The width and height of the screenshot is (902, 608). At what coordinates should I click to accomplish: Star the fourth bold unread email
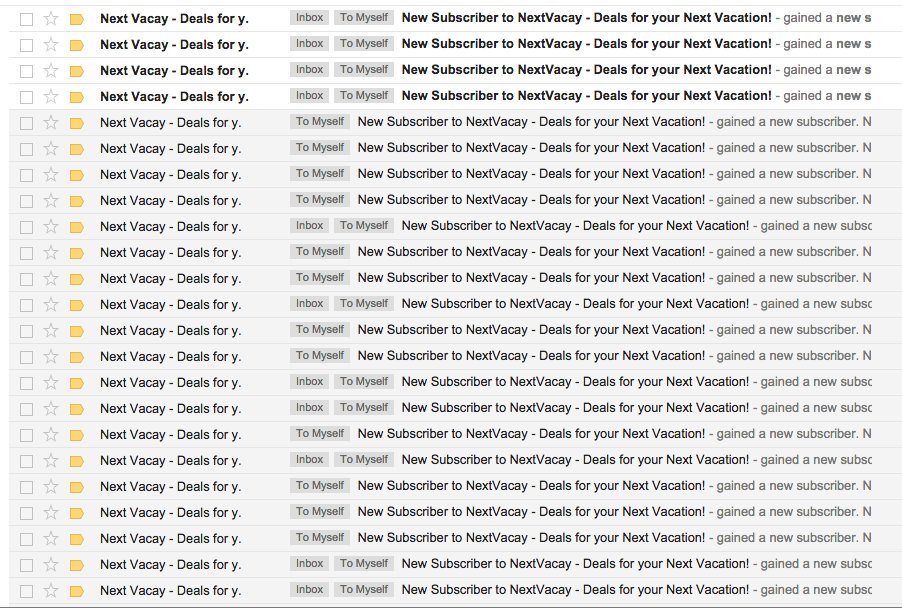51,97
